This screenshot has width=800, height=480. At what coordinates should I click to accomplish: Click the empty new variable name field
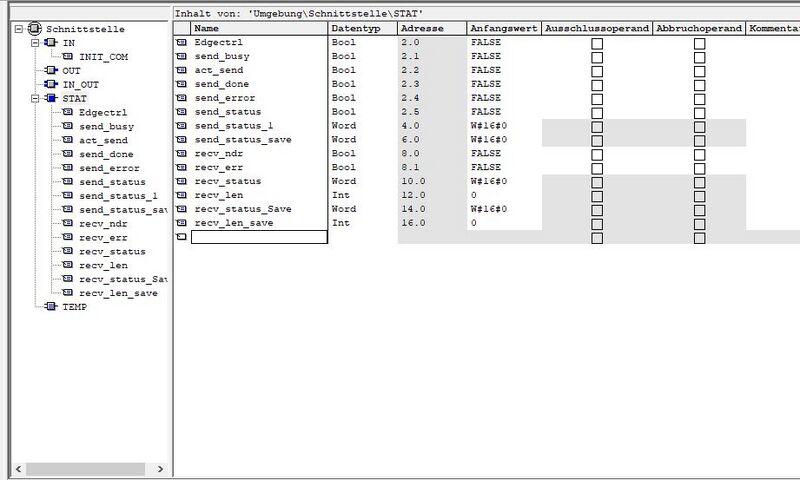point(259,237)
